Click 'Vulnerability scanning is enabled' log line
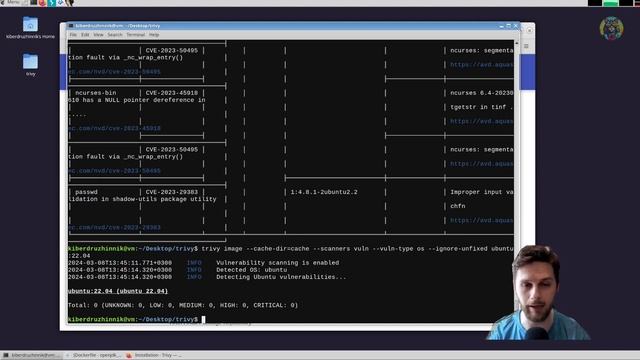Viewport: 640px width, 360px height. (278, 263)
